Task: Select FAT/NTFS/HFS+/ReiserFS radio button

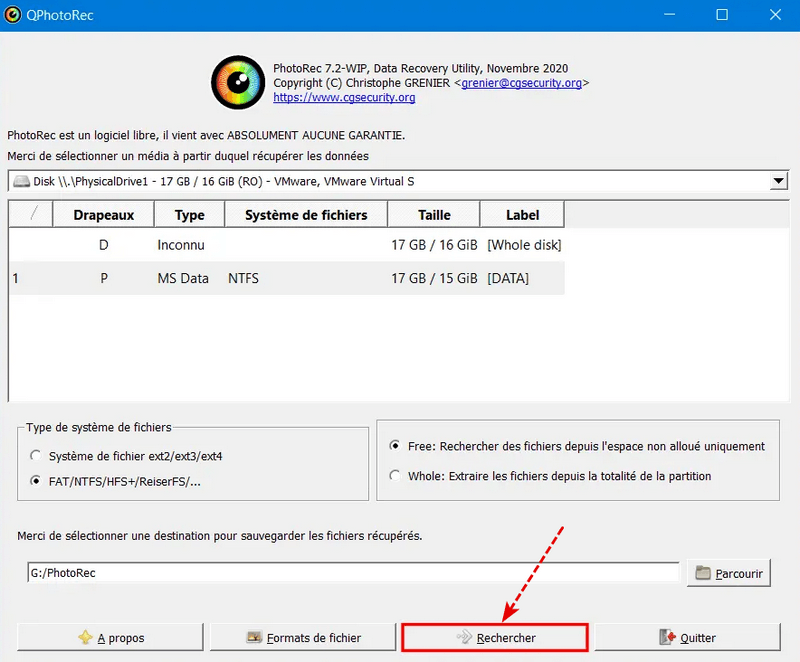Action: [x=36, y=481]
